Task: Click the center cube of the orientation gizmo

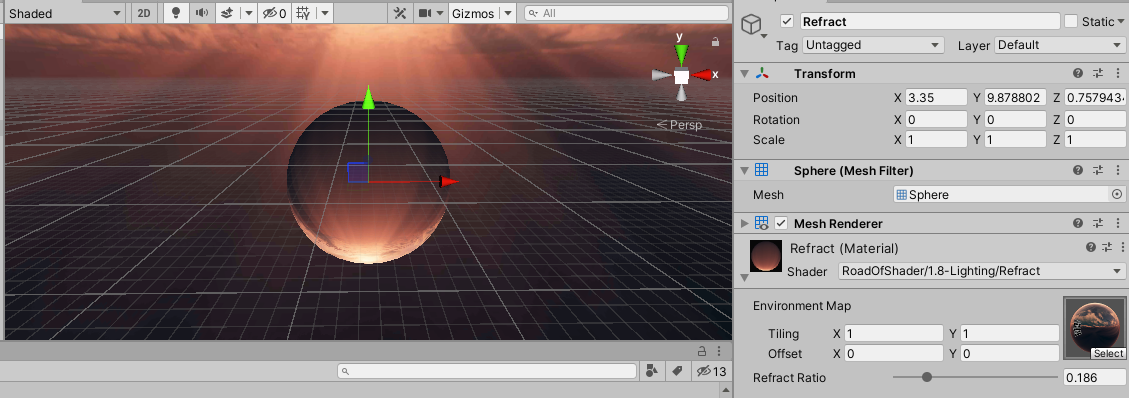Action: (681, 76)
